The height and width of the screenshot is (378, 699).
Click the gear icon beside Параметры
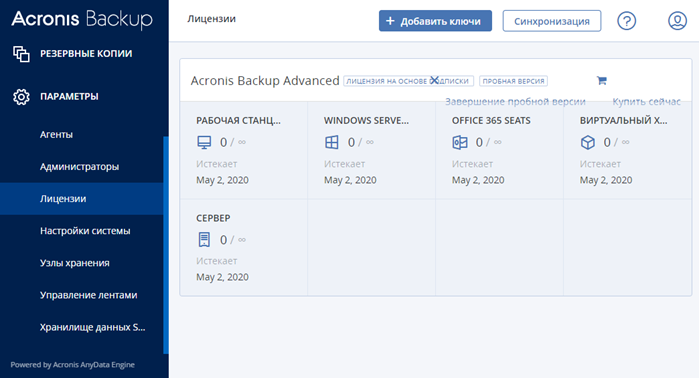point(21,97)
